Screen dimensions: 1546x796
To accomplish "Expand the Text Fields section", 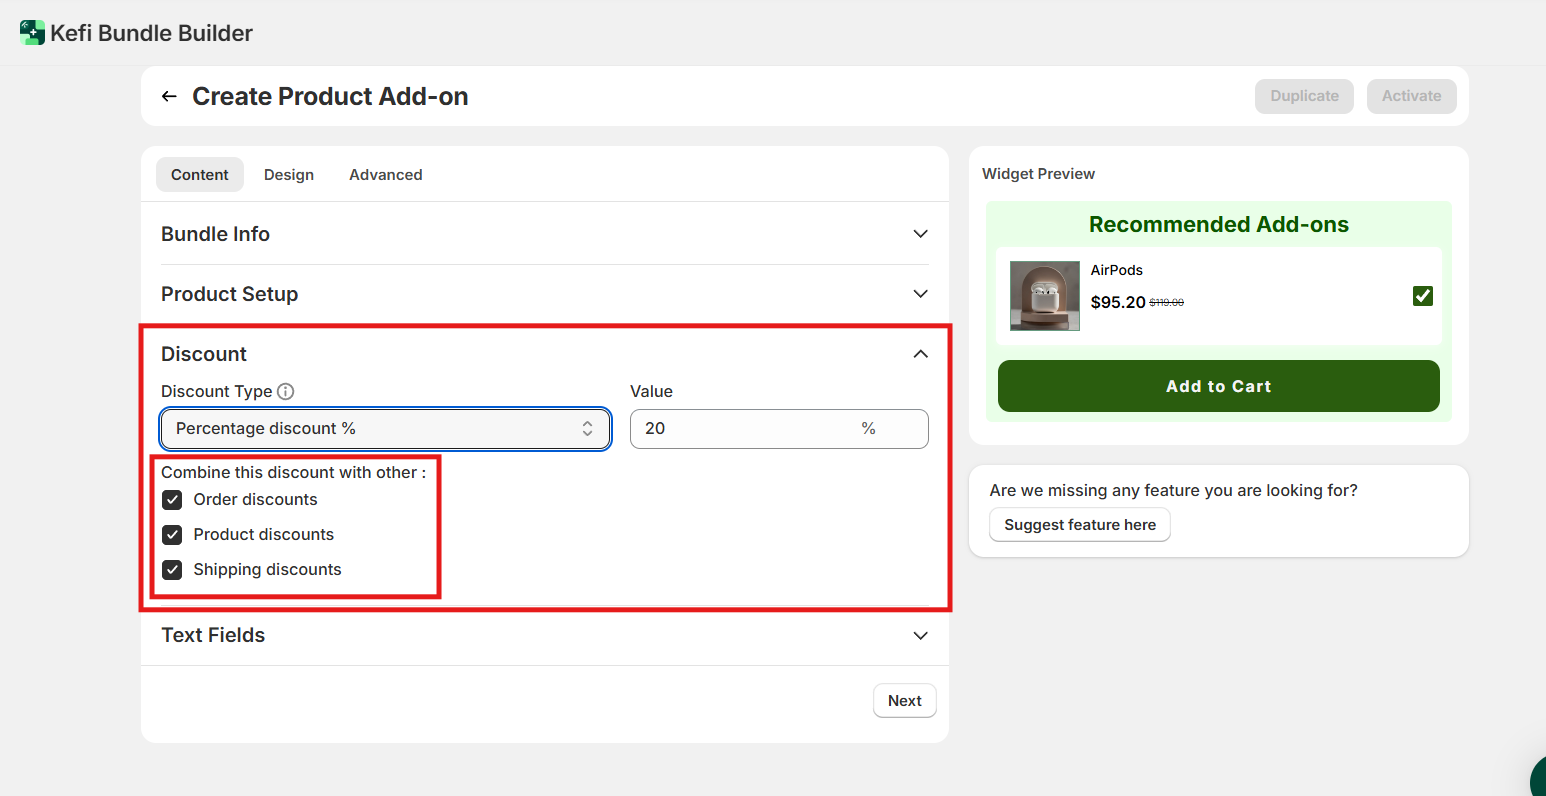I will (x=920, y=636).
